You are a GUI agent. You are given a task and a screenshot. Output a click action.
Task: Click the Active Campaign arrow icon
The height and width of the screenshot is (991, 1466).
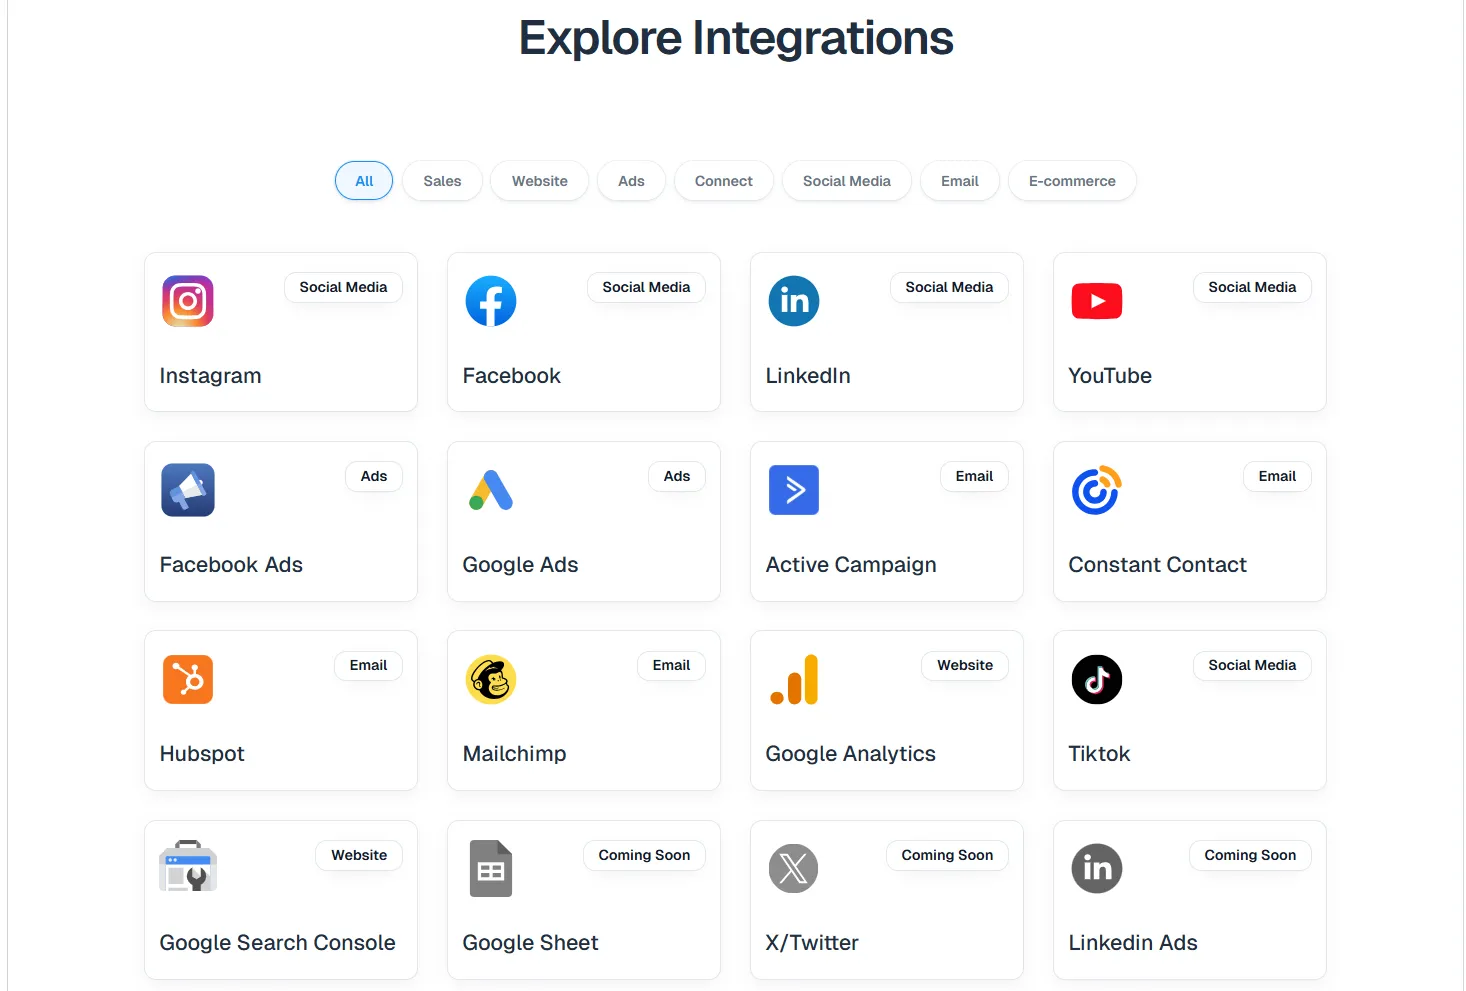(x=794, y=490)
